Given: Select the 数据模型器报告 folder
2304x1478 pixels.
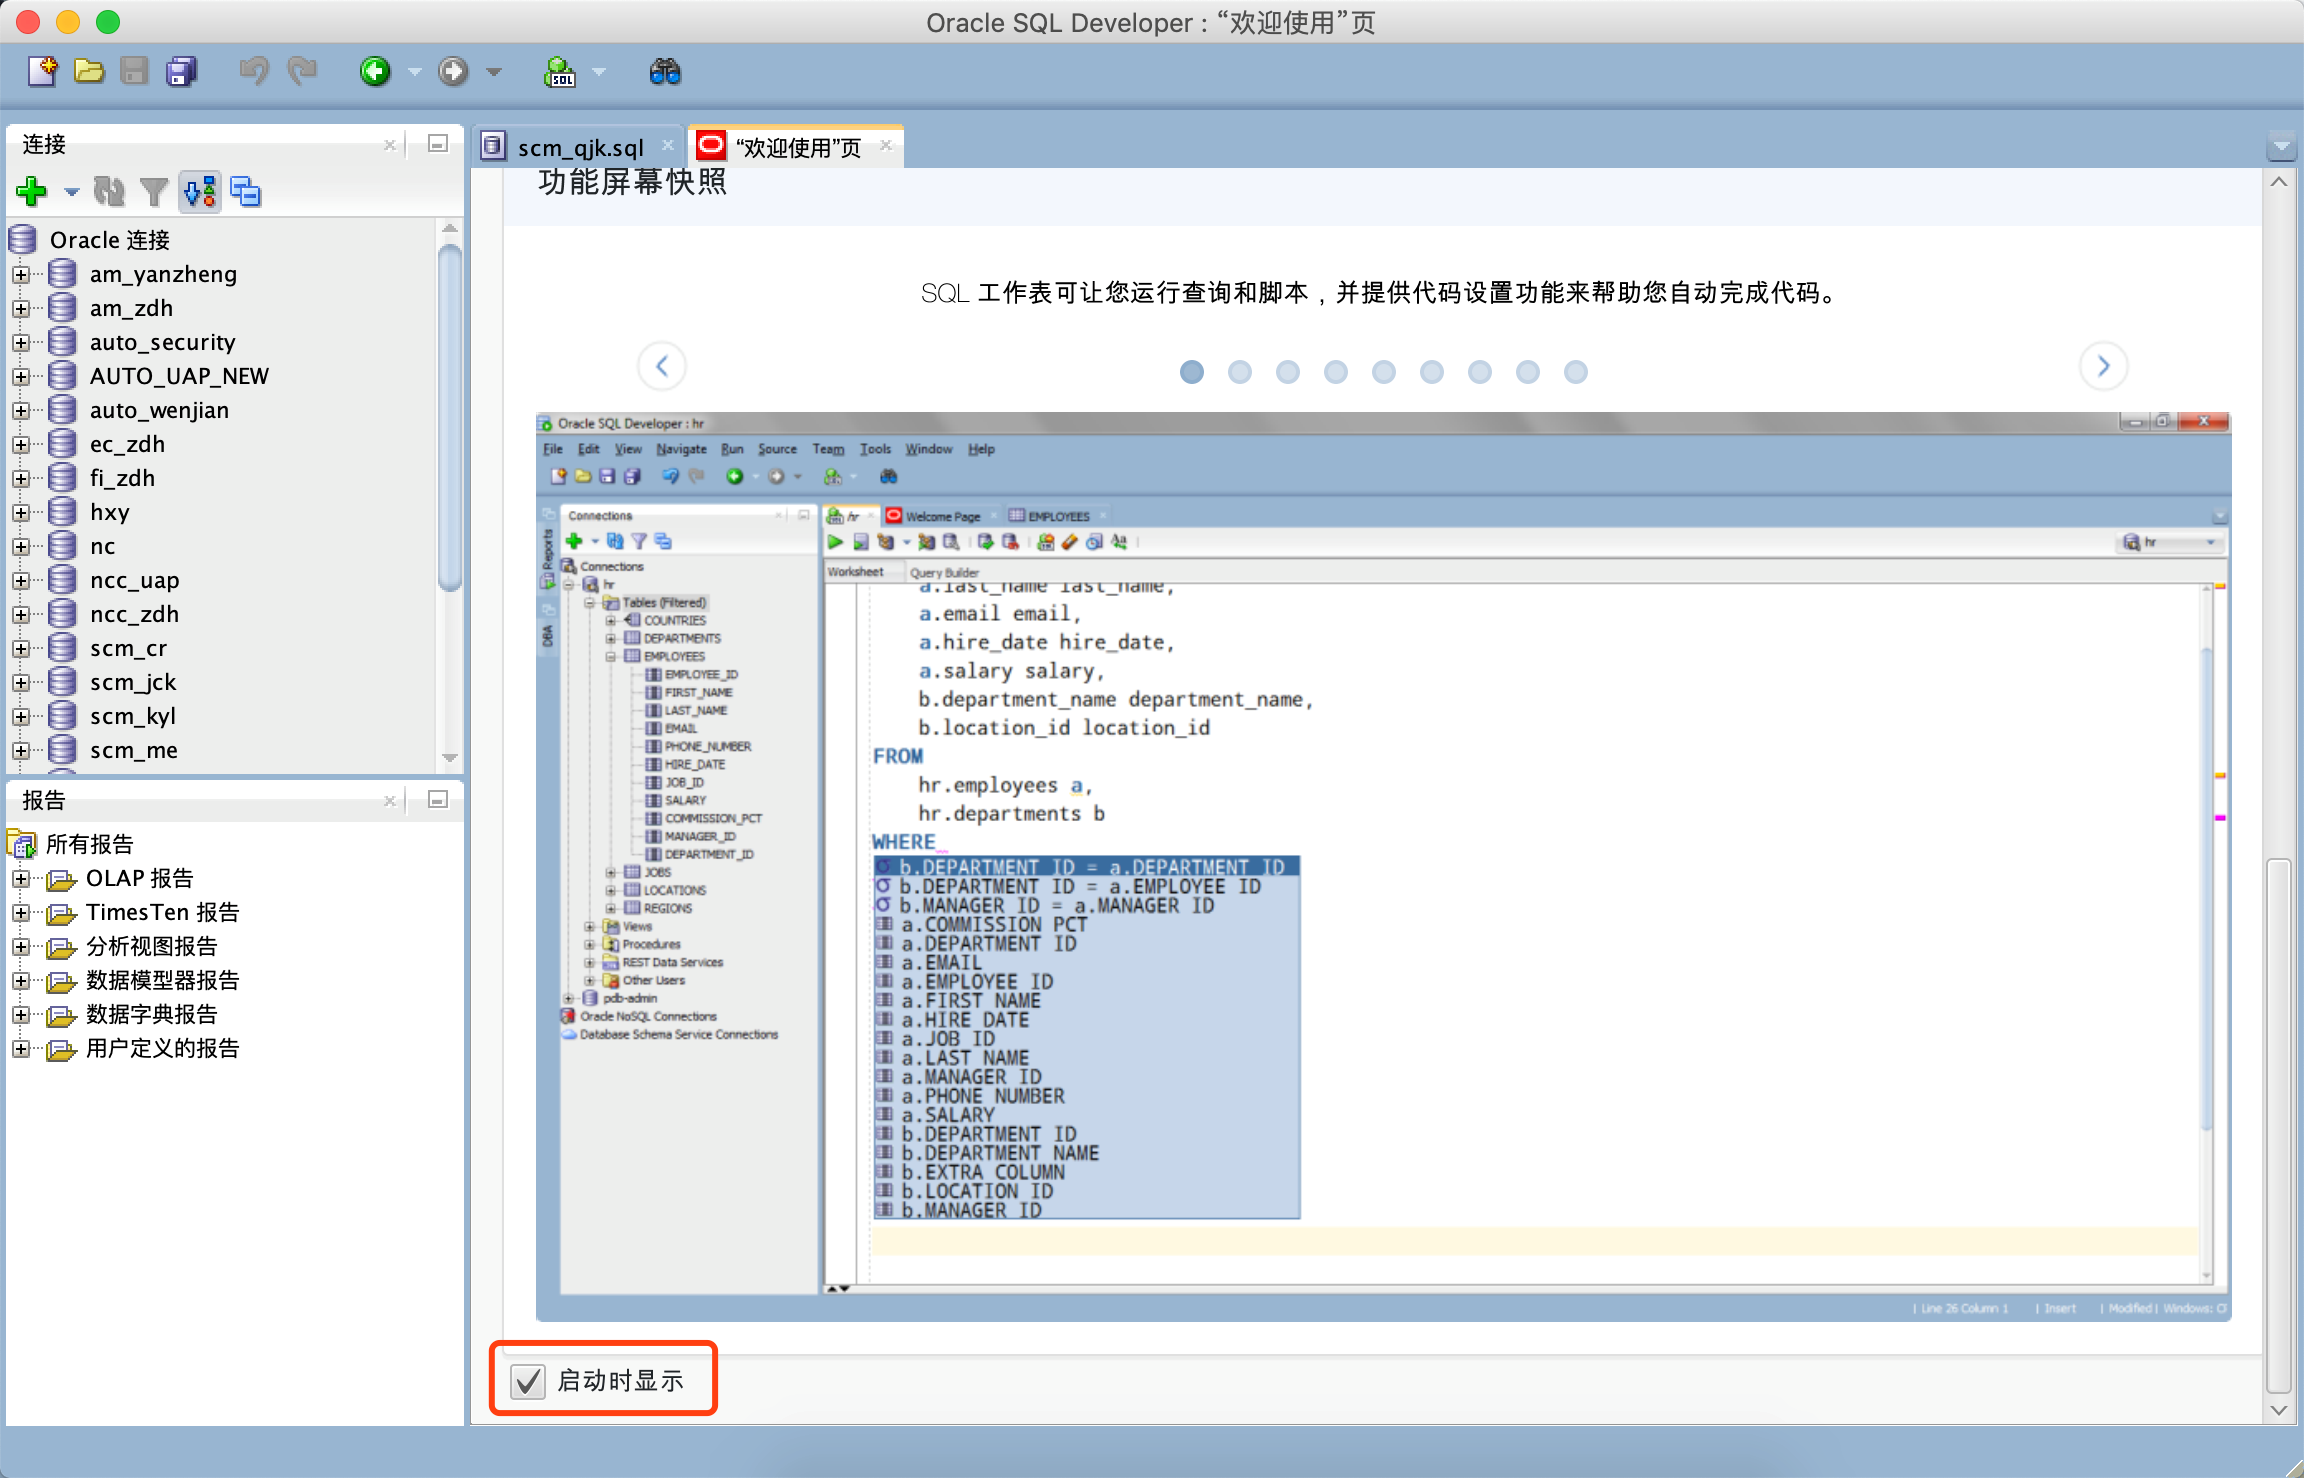Looking at the screenshot, I should [162, 980].
